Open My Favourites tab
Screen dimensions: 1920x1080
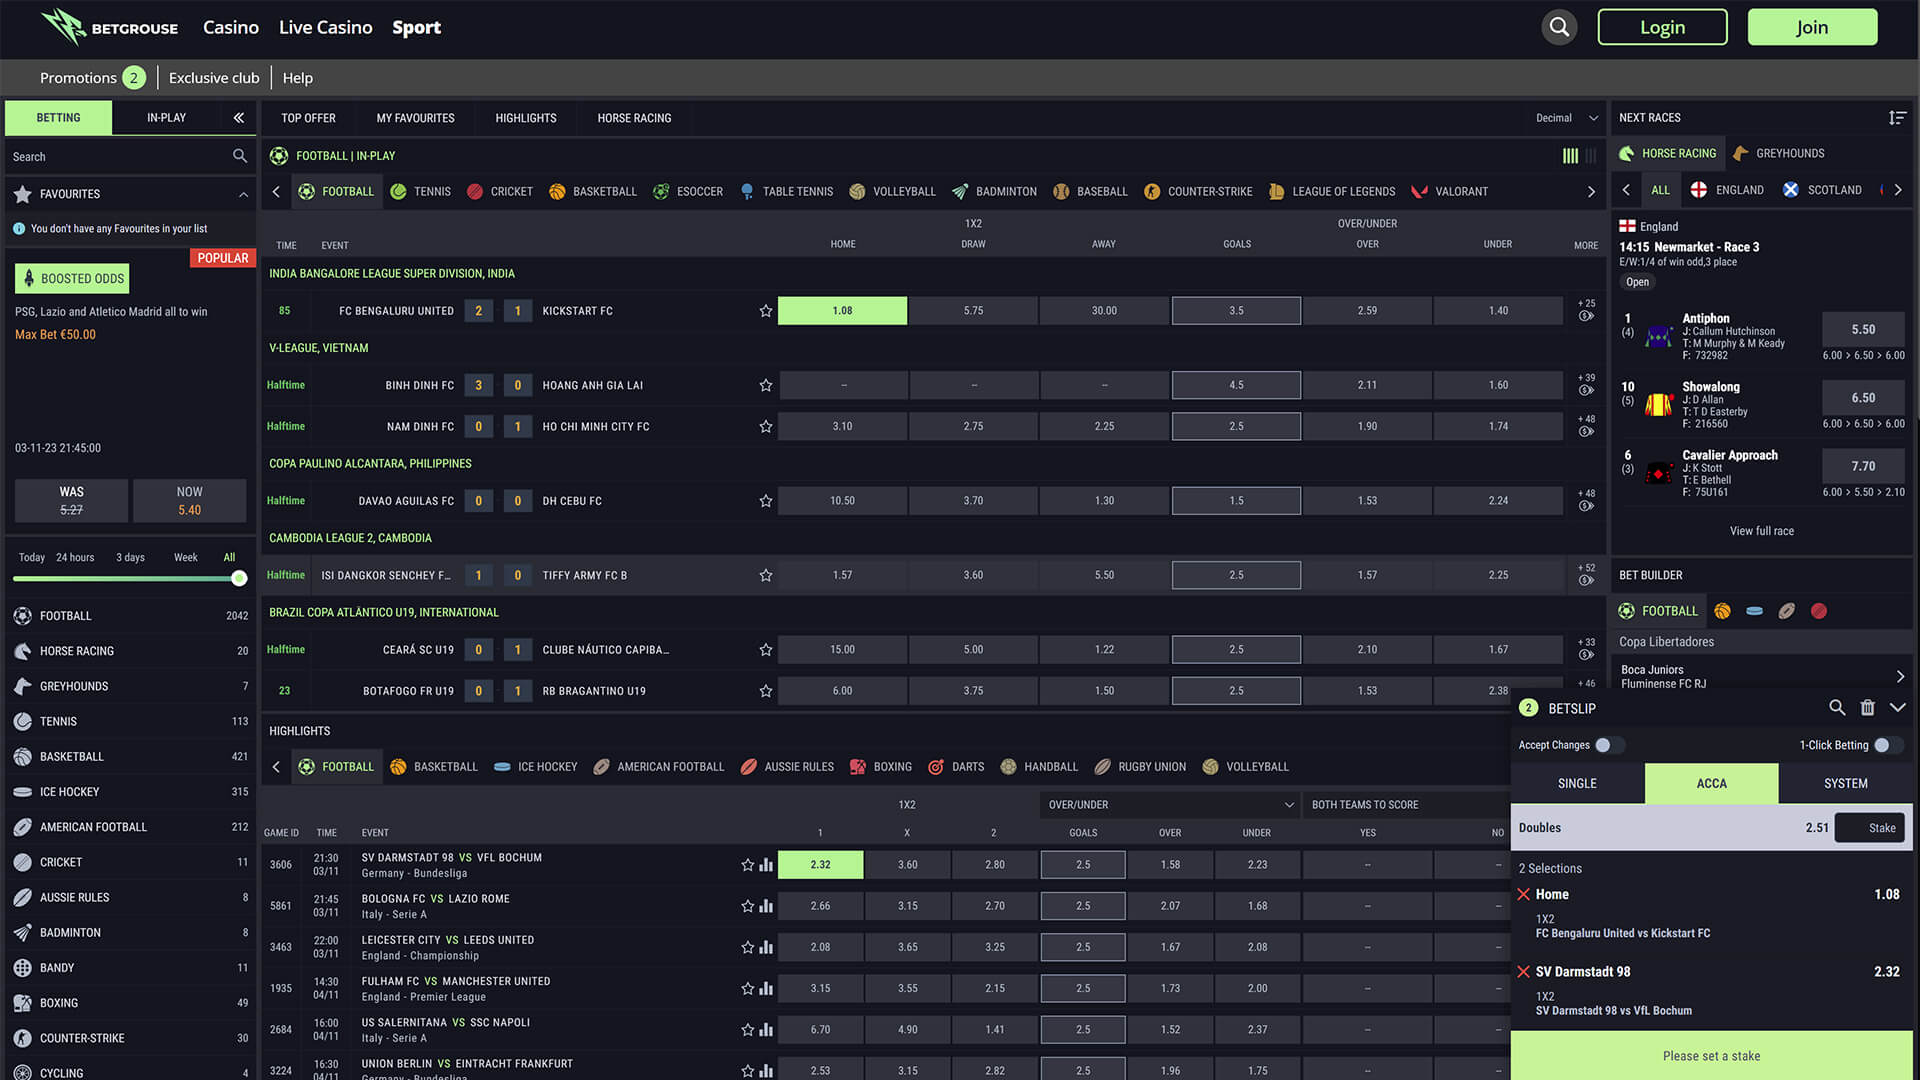[415, 118]
